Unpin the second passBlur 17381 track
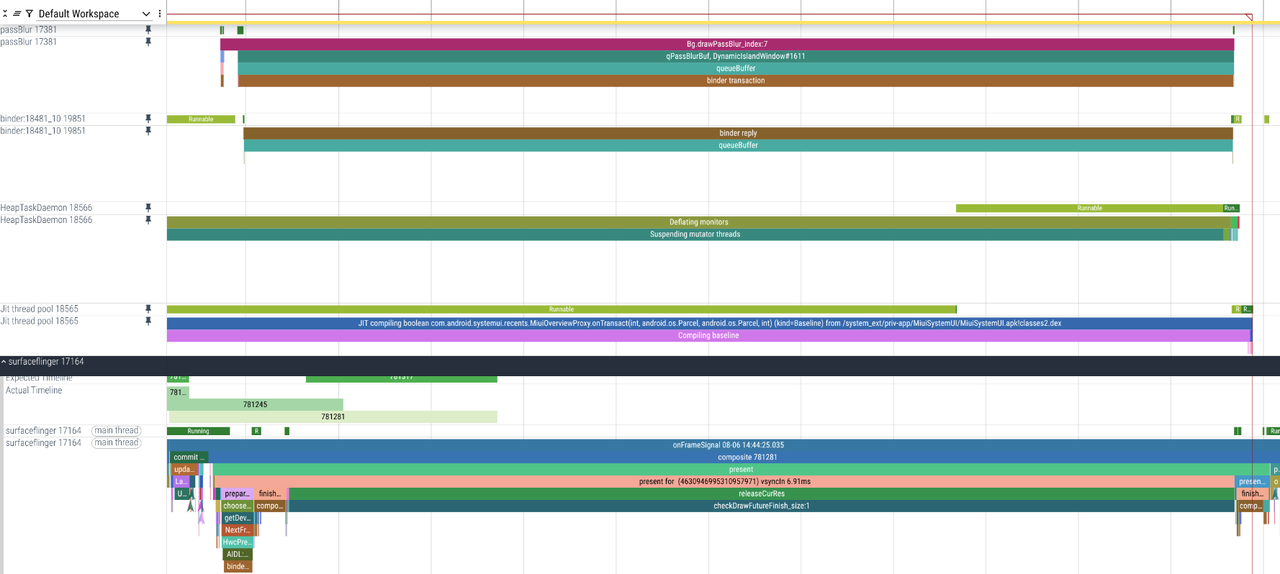 [148, 42]
